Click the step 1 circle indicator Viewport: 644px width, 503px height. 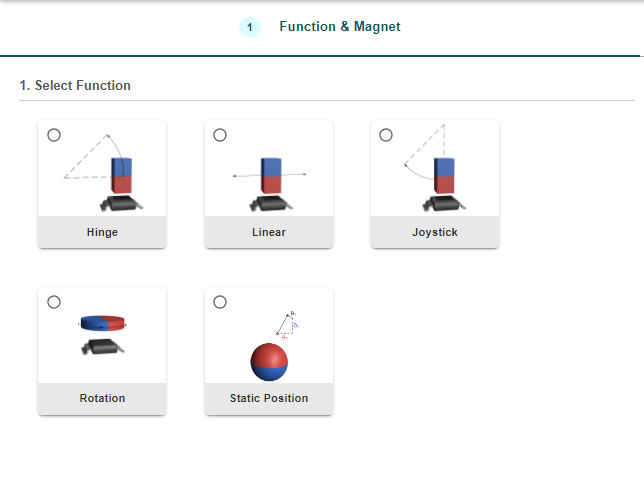249,27
